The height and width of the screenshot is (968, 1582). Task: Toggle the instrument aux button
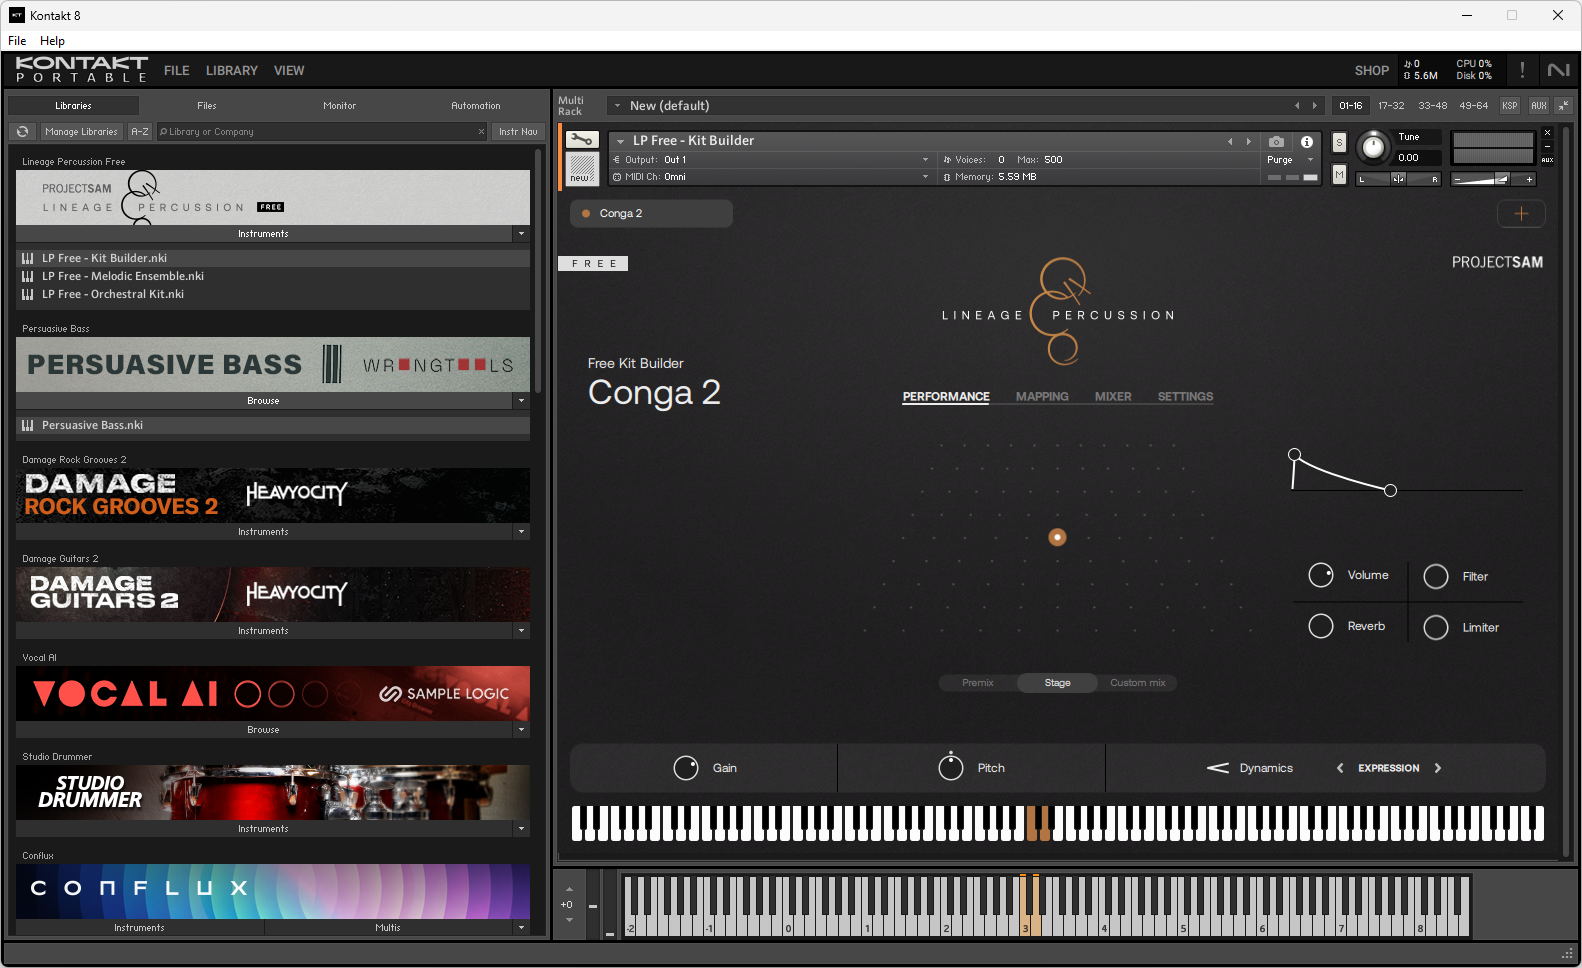[x=1547, y=160]
